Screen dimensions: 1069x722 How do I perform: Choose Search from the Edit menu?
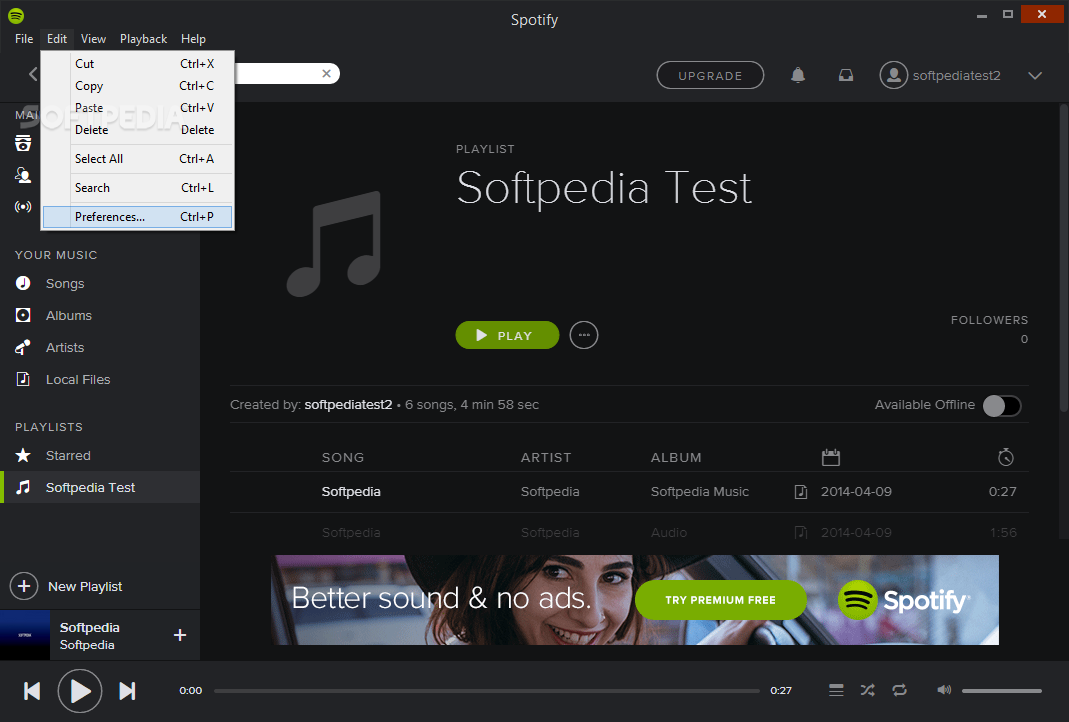point(138,187)
